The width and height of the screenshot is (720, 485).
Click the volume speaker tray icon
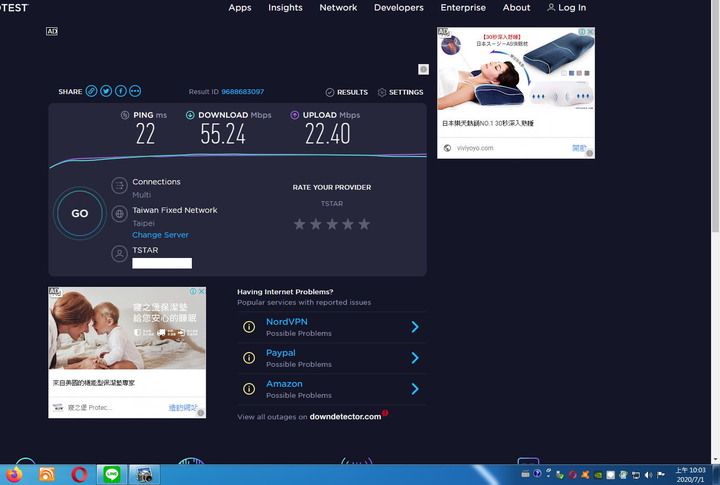(x=648, y=475)
